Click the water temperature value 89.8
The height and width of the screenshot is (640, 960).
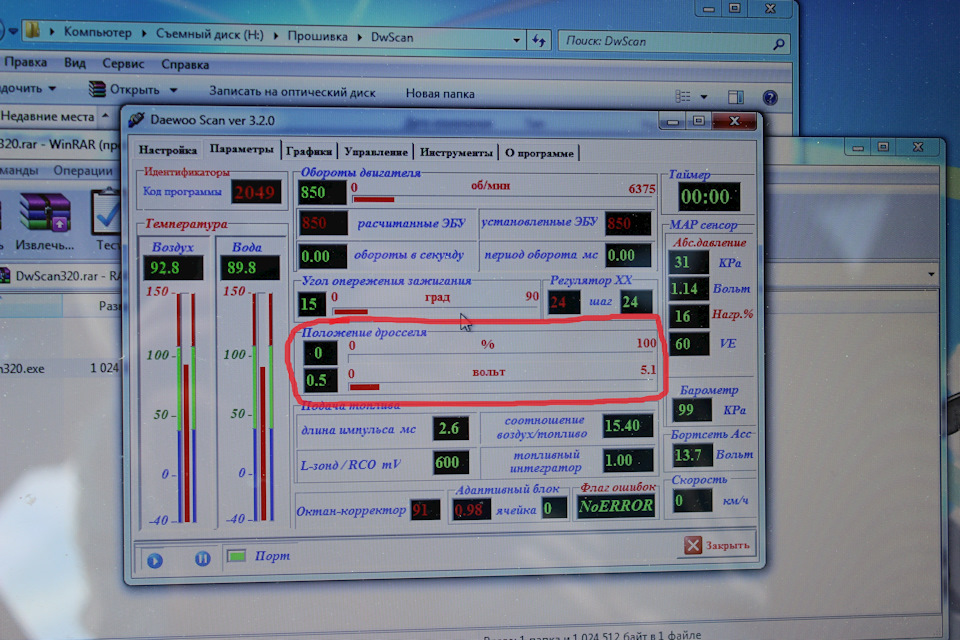pyautogui.click(x=249, y=268)
